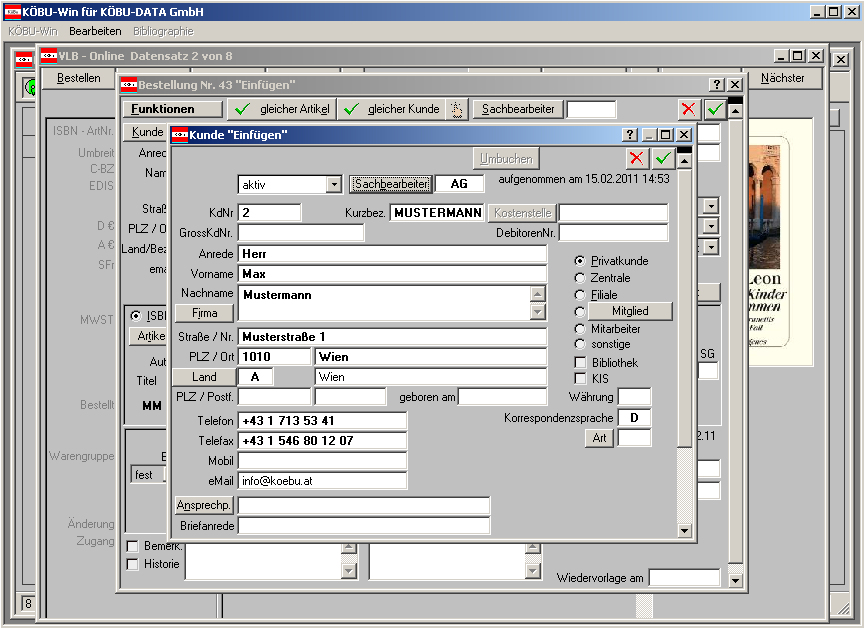864x628 pixels.
Task: Click the Kunde Einfügen window logo icon
Action: click(x=180, y=135)
